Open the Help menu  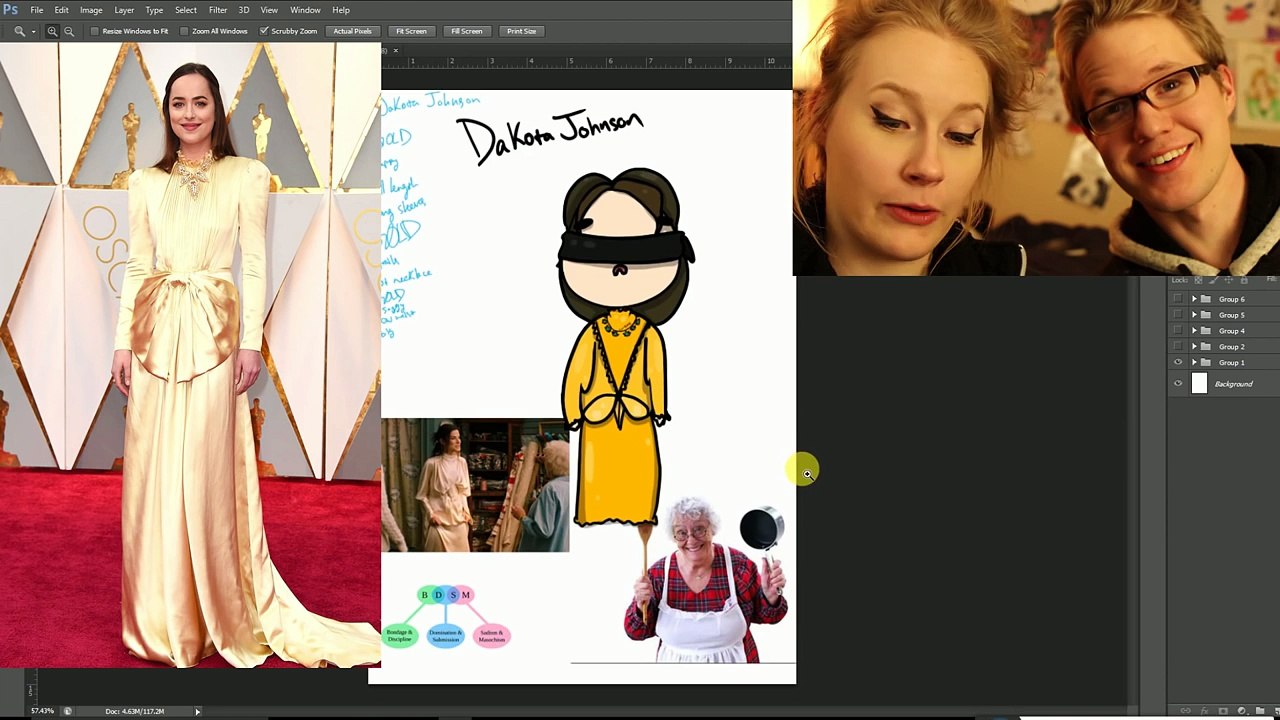[x=341, y=10]
